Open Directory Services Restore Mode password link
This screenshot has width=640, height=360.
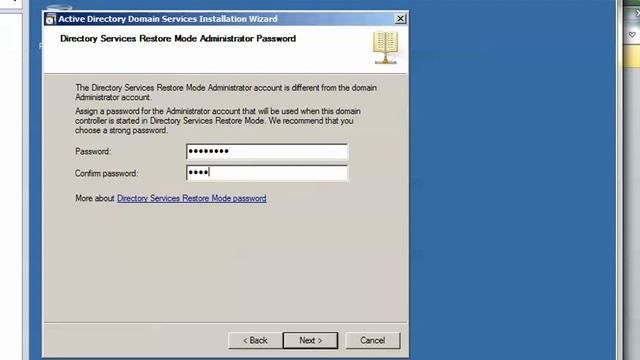click(x=191, y=198)
